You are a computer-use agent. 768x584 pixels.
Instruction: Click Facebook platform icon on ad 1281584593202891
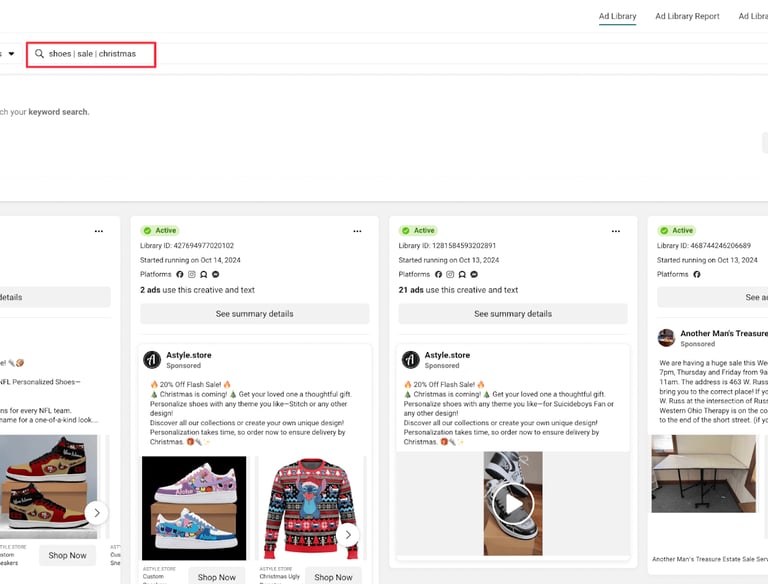438,274
